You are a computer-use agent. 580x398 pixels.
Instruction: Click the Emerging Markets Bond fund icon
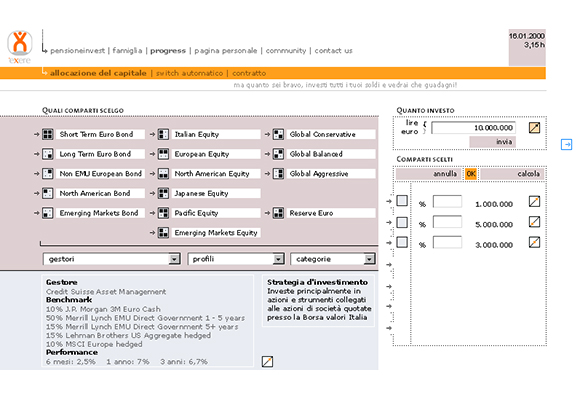point(48,213)
